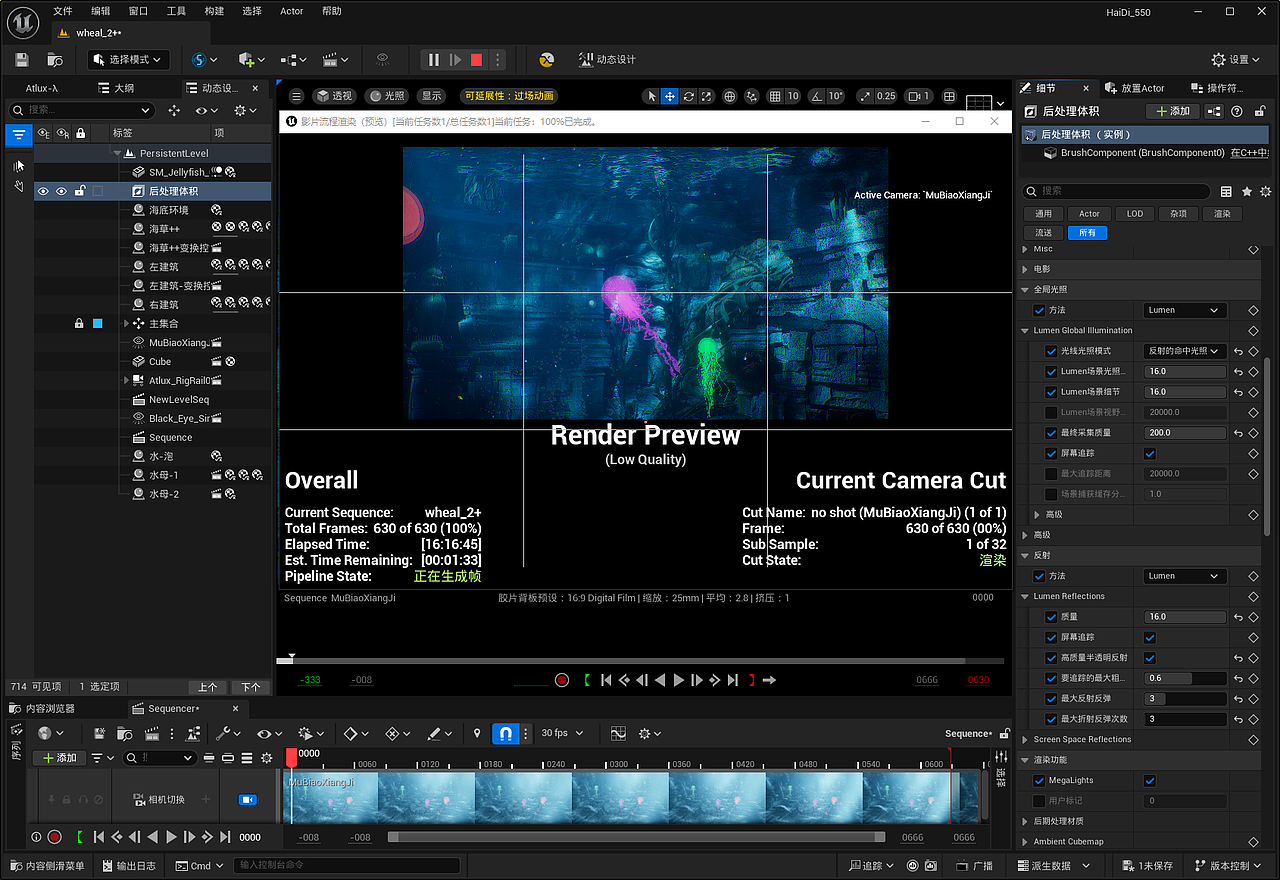Screen dimensions: 1280x880
Task: Open the property matrix table icon in Details
Action: click(x=1227, y=191)
